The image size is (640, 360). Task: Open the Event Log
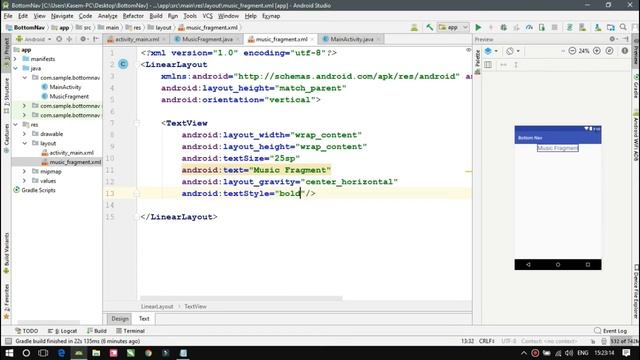click(611, 331)
